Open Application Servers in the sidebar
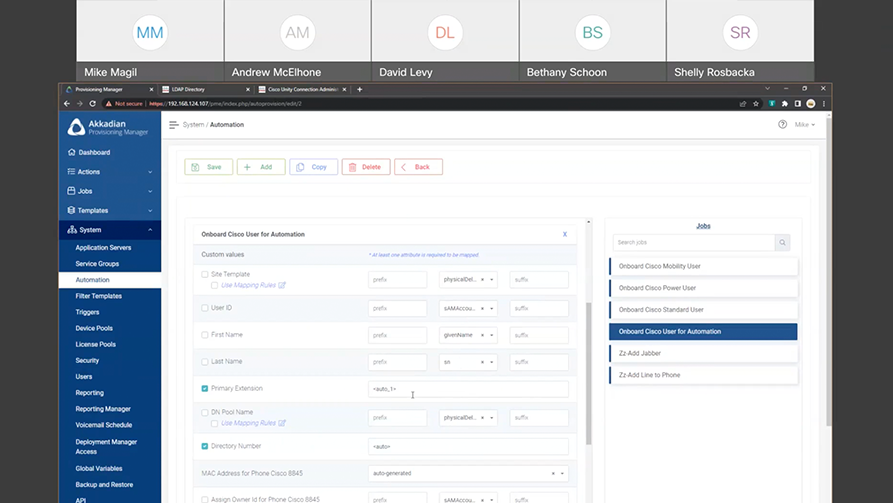Image resolution: width=893 pixels, height=503 pixels. click(103, 248)
